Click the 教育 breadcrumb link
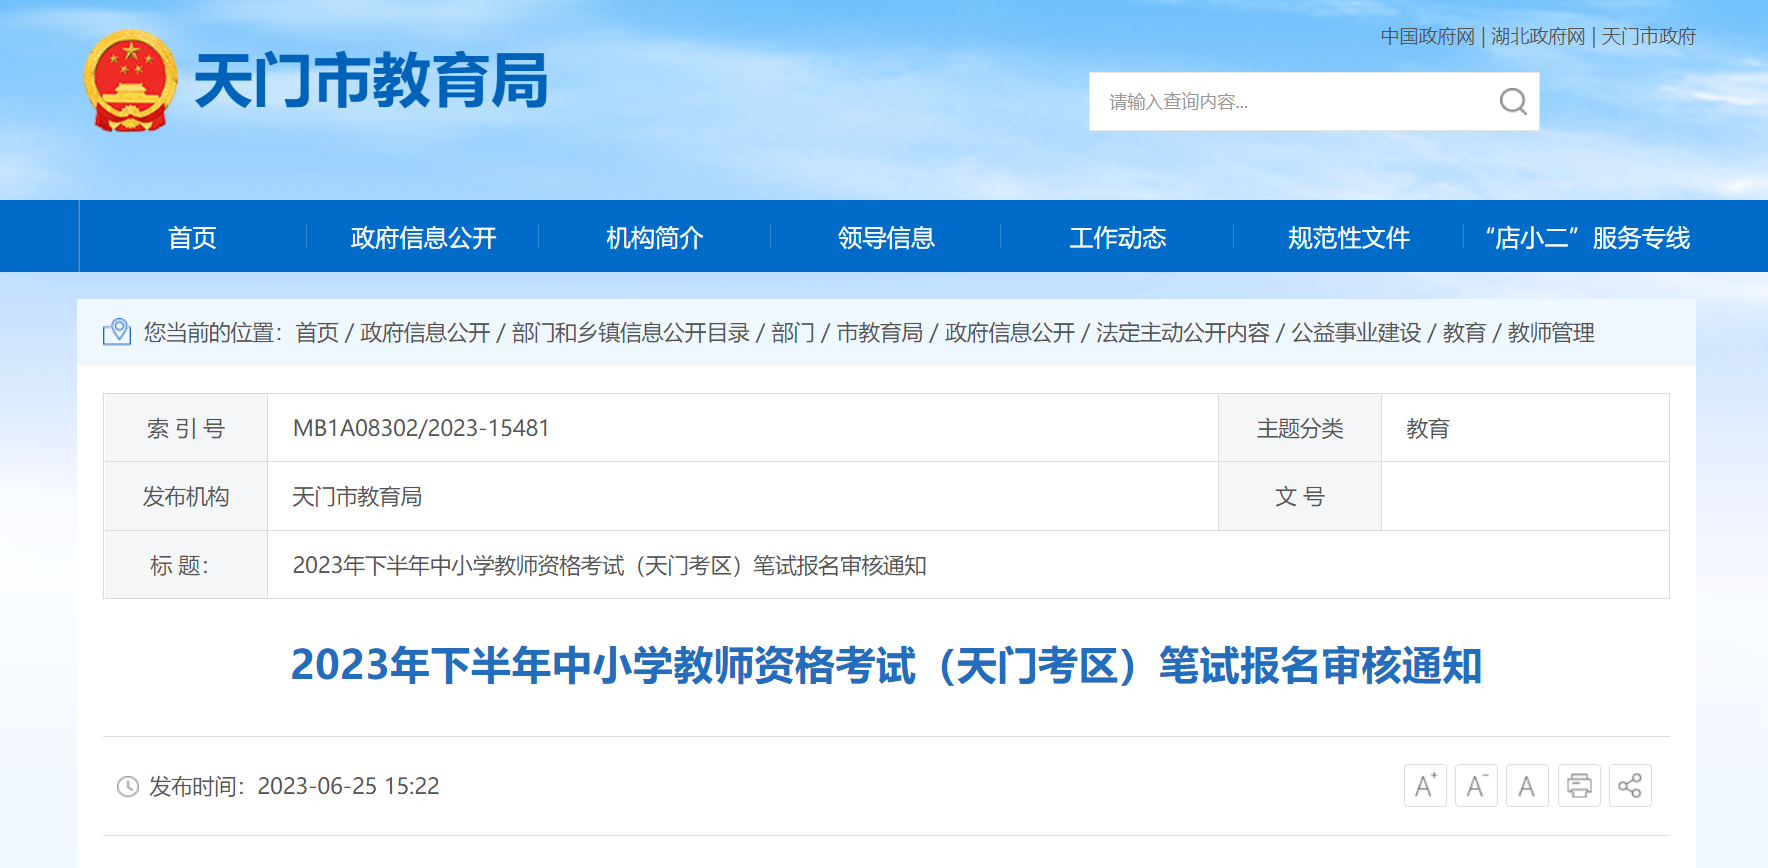The height and width of the screenshot is (868, 1768). coord(1464,332)
